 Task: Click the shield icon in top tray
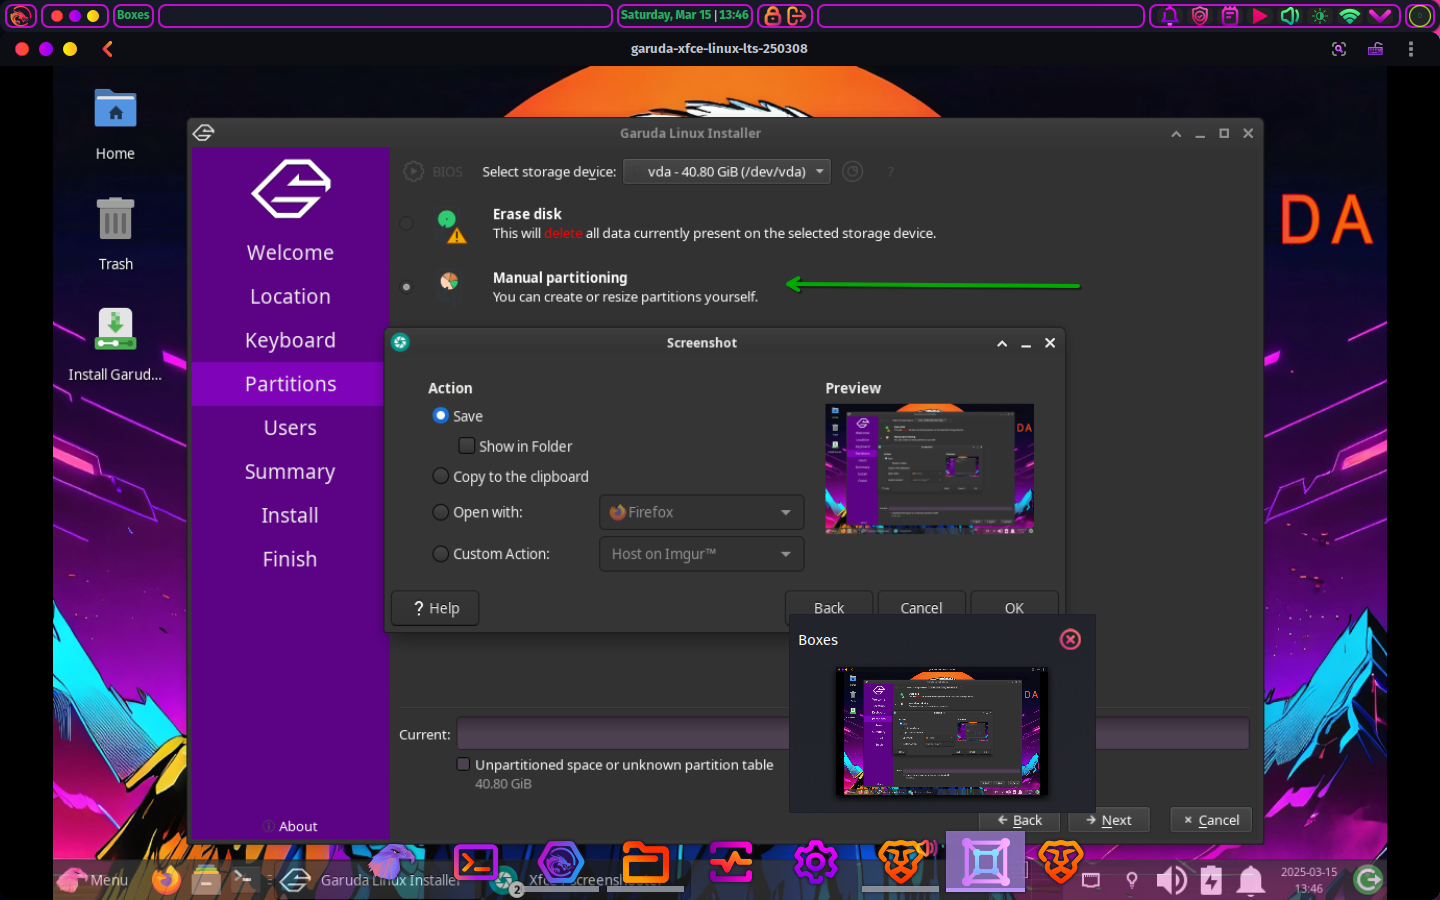point(1200,16)
